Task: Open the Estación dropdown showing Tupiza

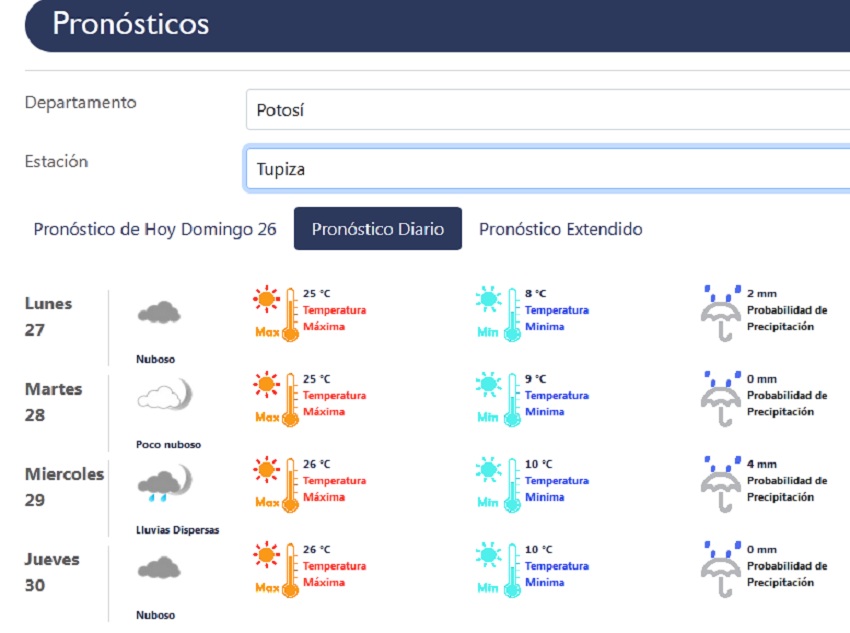Action: point(547,169)
